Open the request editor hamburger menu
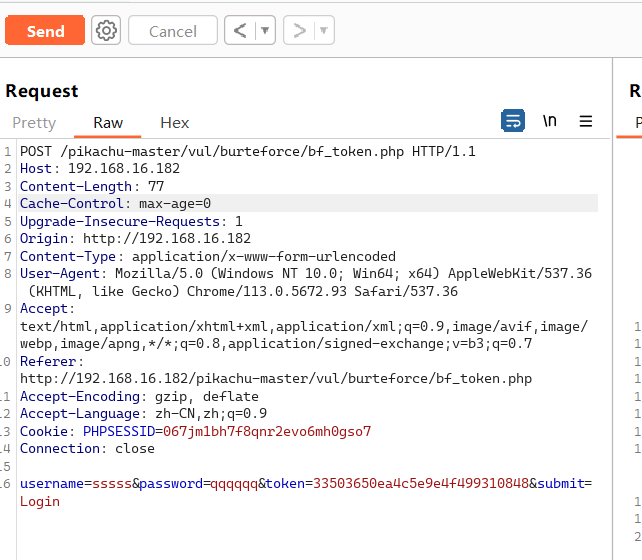The height and width of the screenshot is (560, 642). click(586, 121)
